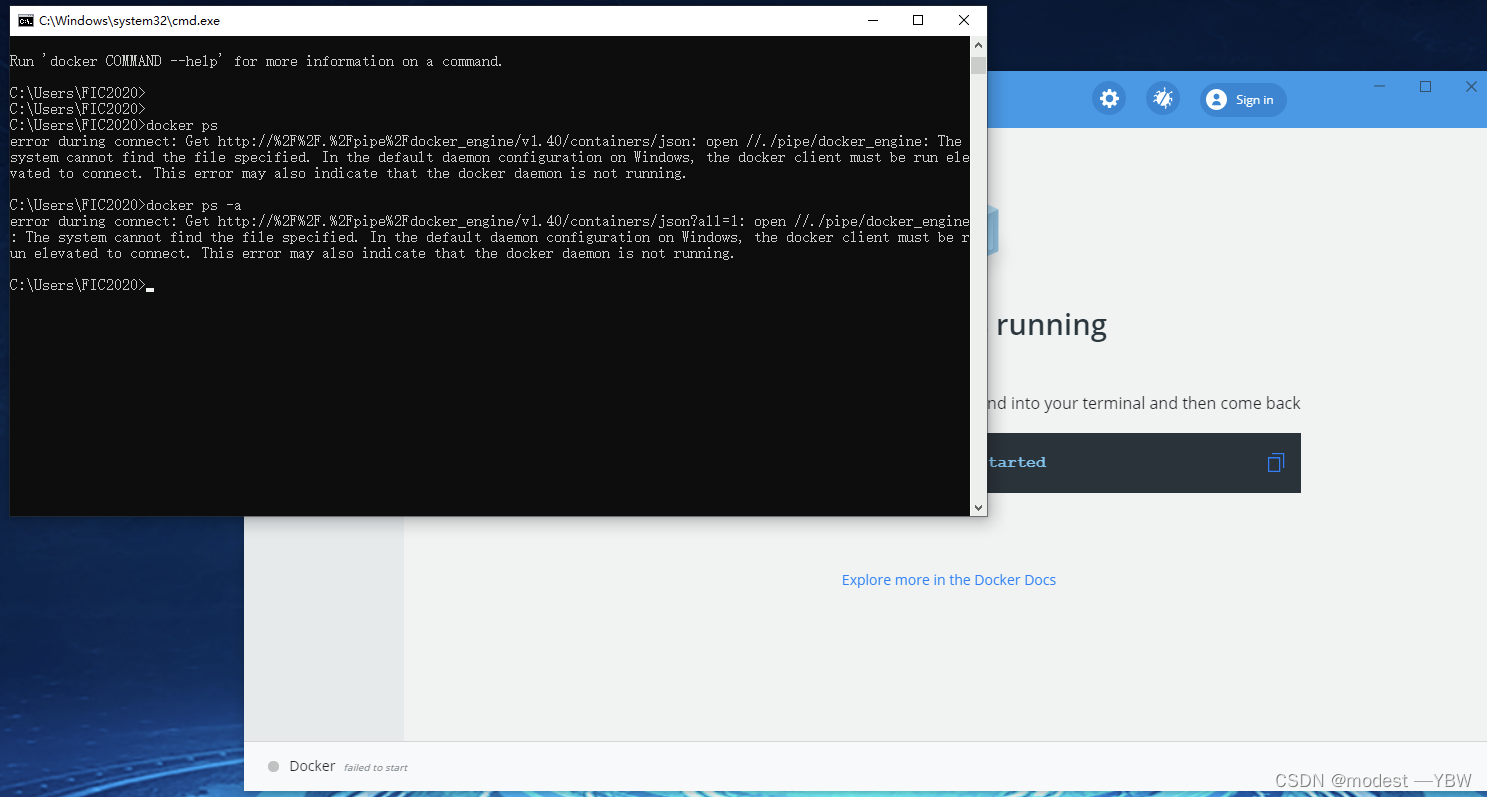Close the Docker Desktop window
The width and height of the screenshot is (1487, 797).
(1471, 87)
